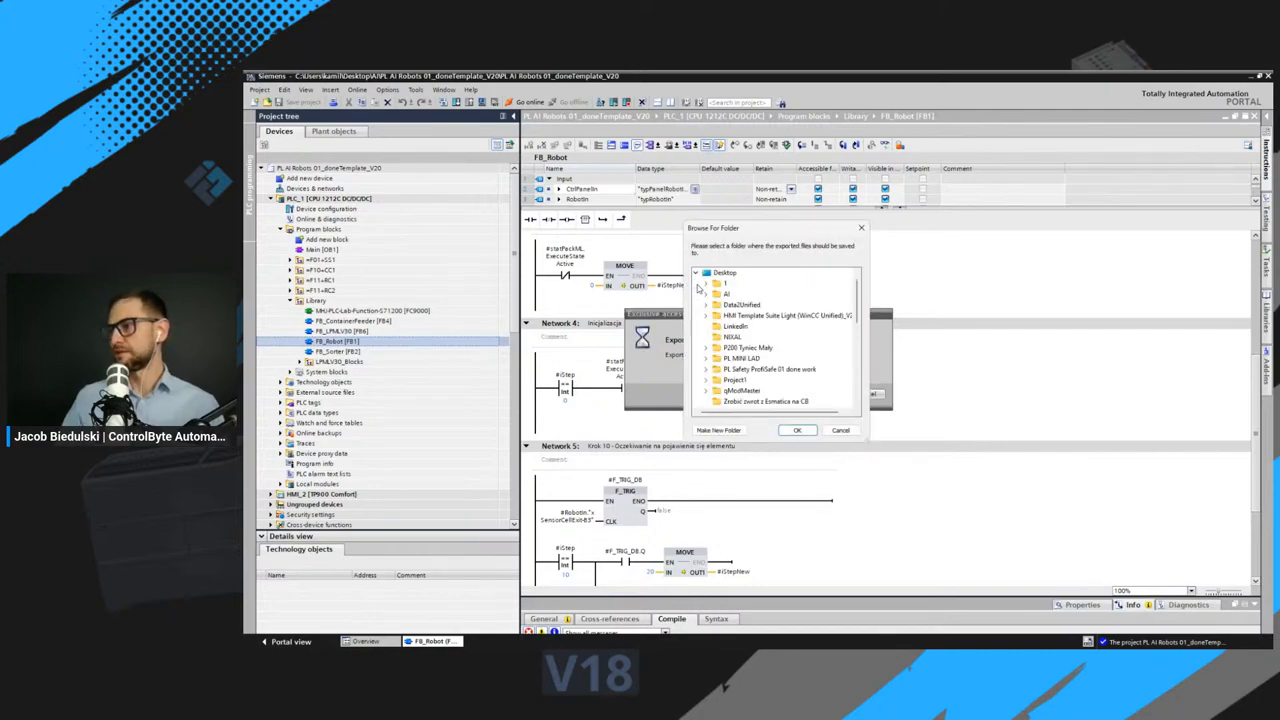The width and height of the screenshot is (1280, 720).
Task: Switch to the Plant objects tab
Action: (334, 131)
